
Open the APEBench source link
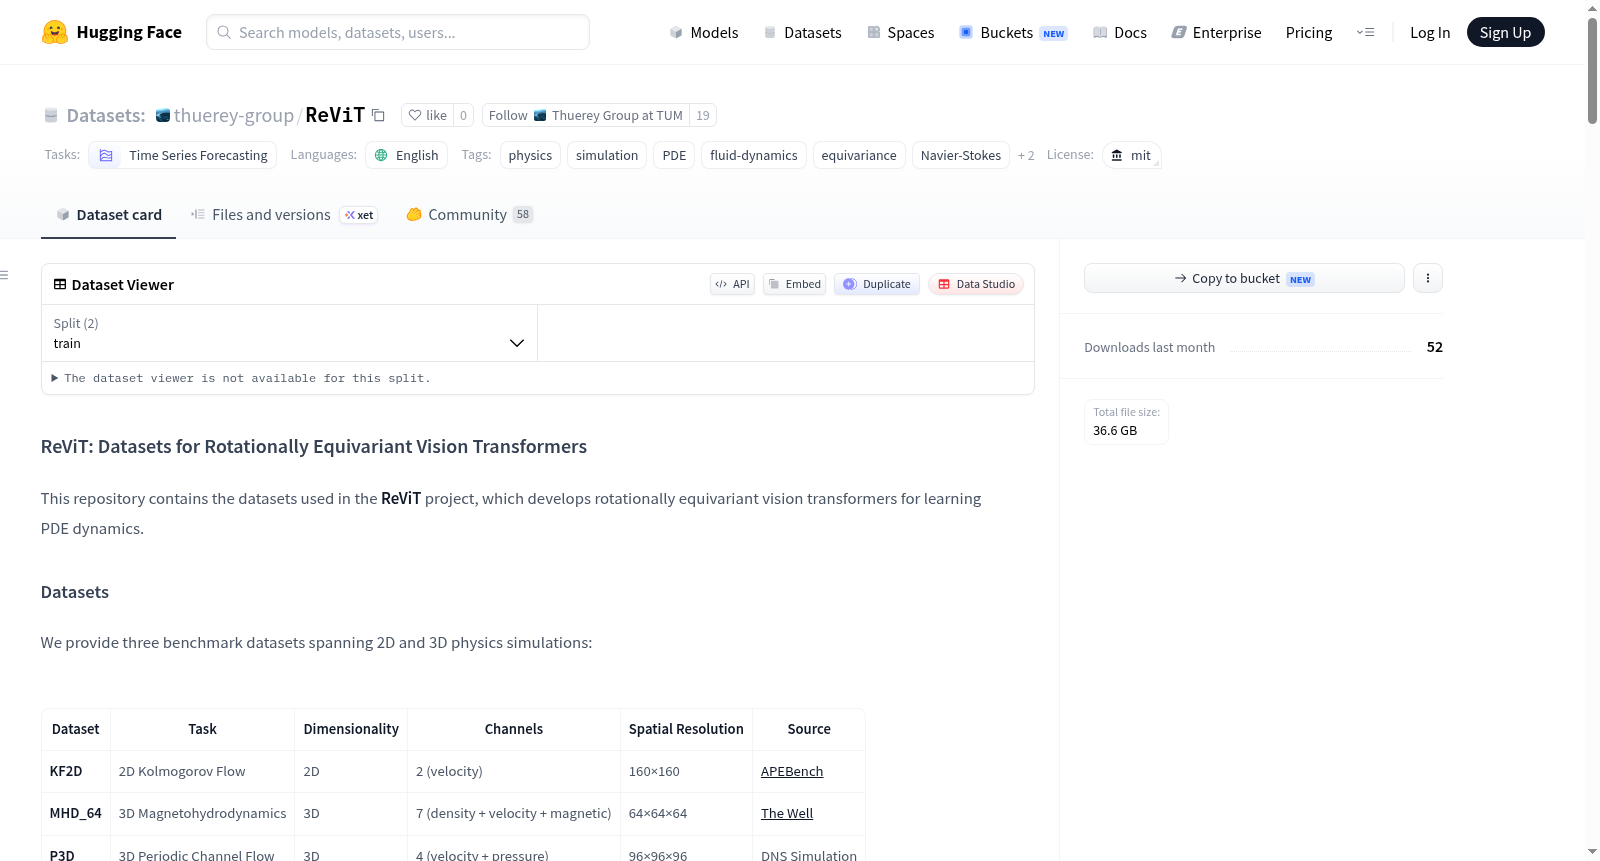point(792,771)
